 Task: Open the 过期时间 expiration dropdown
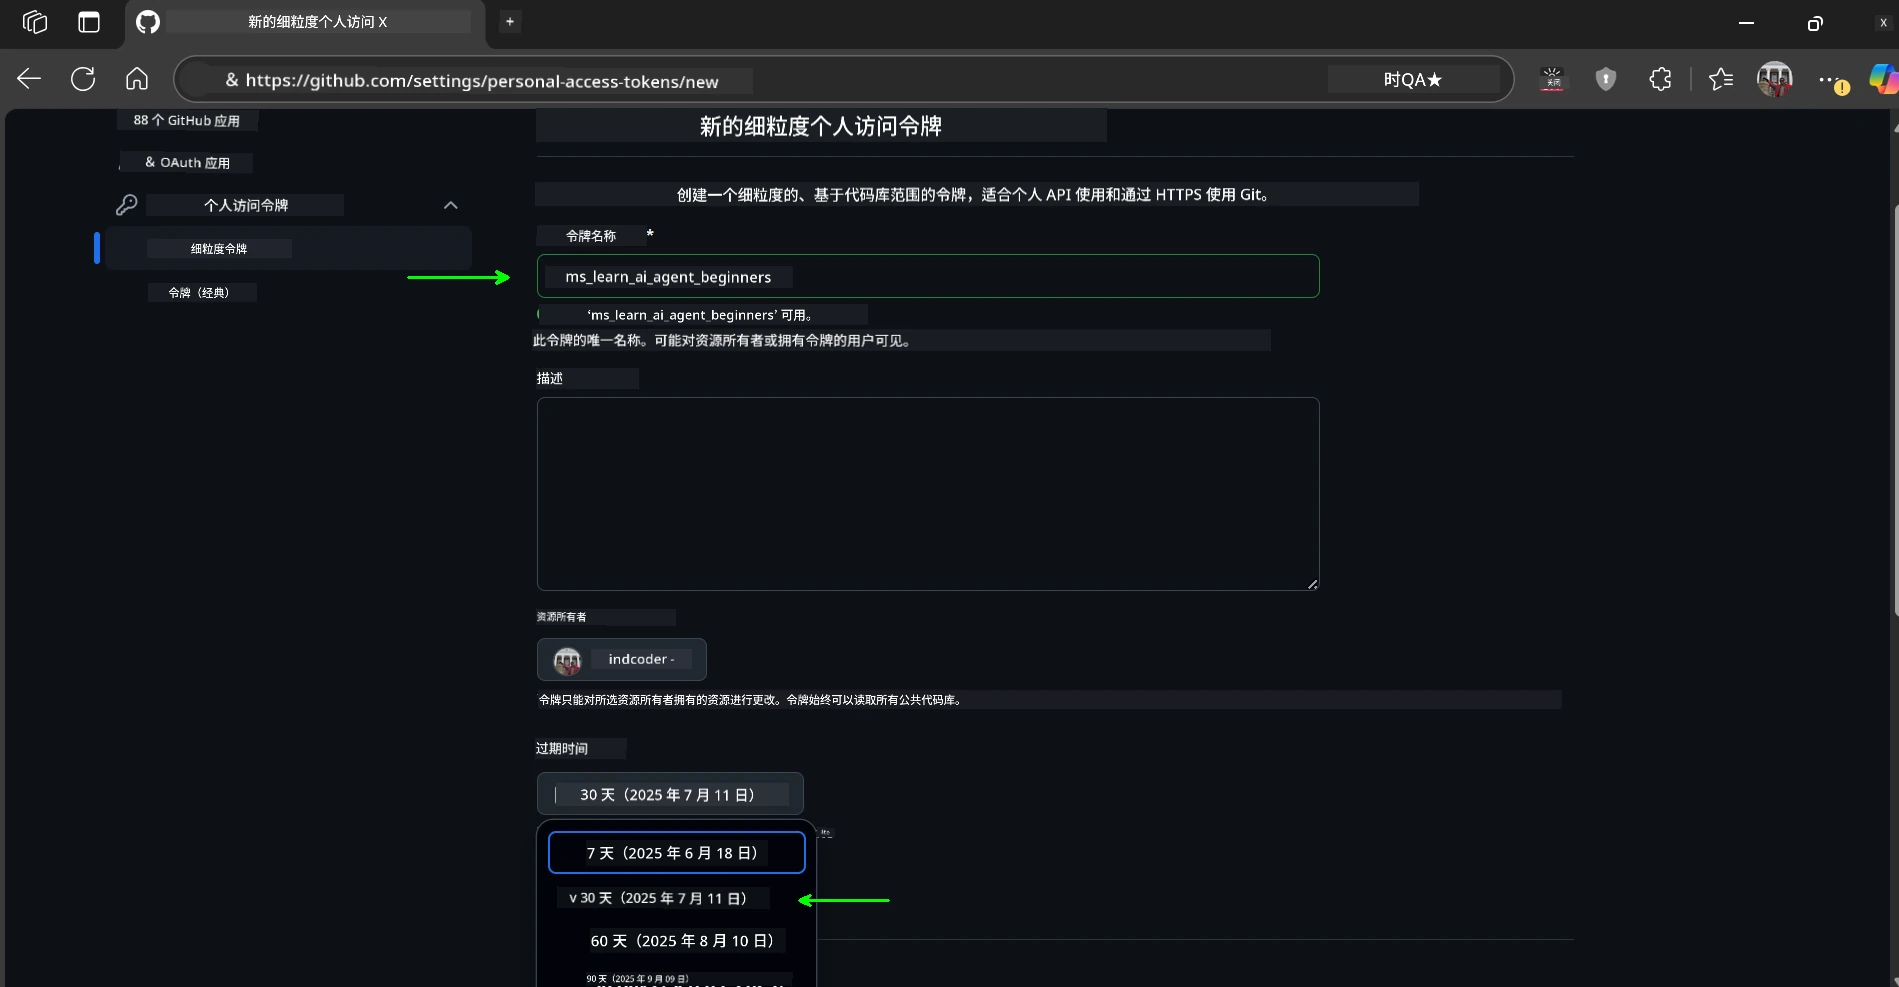click(x=669, y=794)
